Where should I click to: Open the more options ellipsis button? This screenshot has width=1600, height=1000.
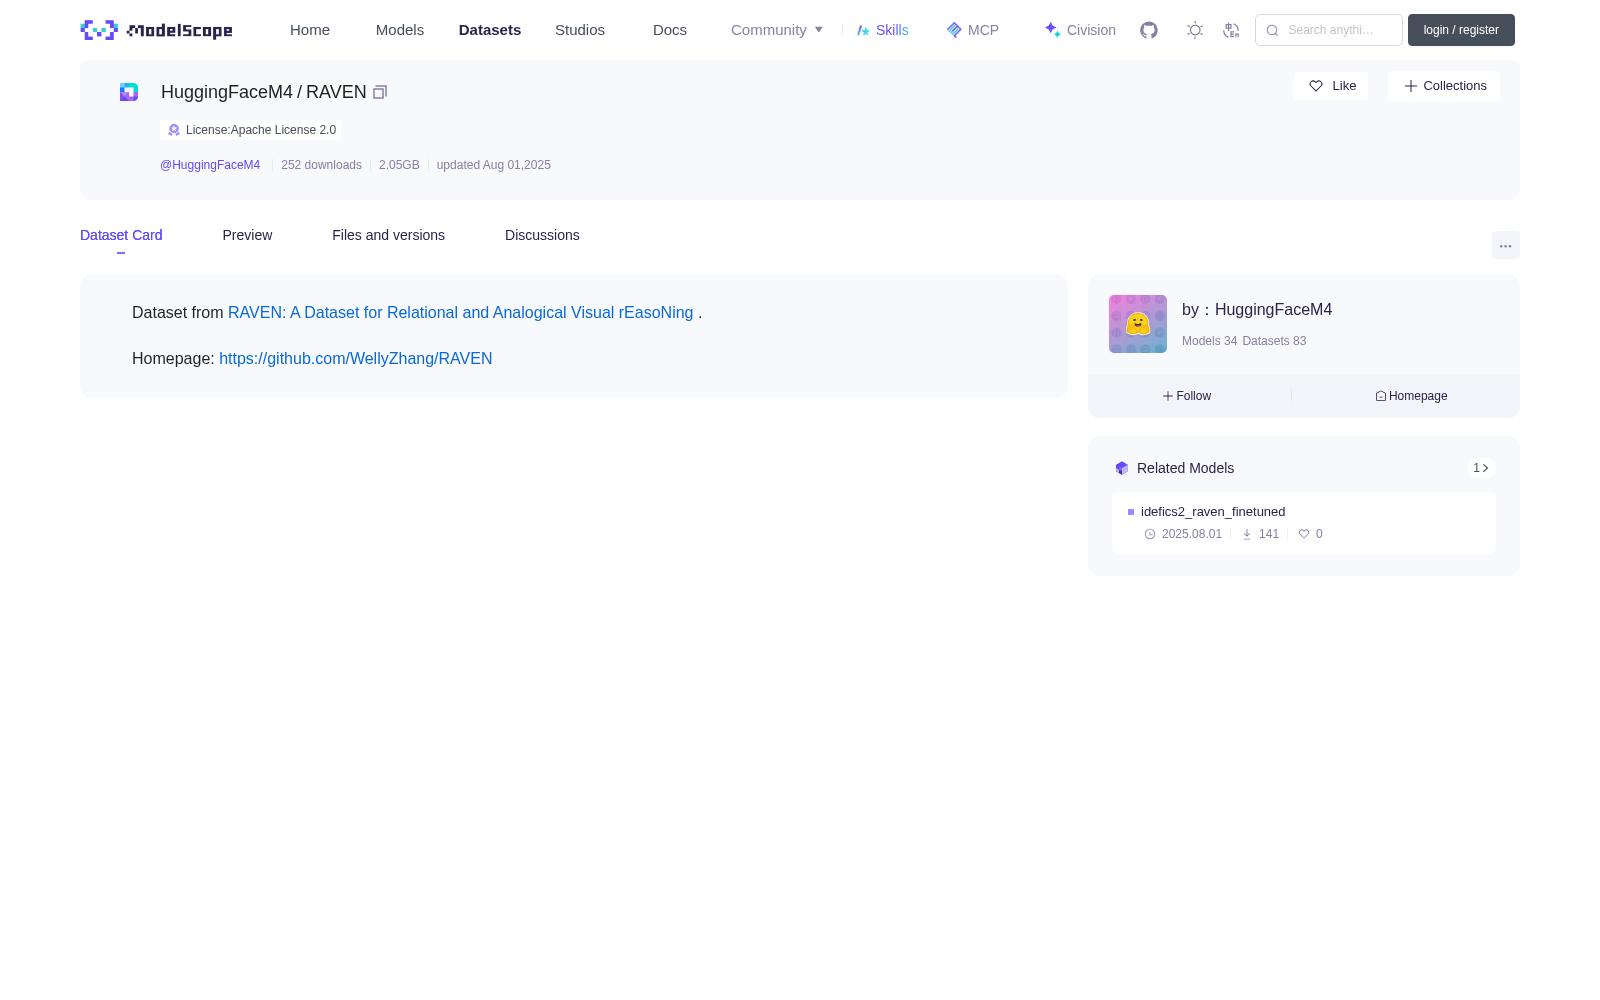1505,246
